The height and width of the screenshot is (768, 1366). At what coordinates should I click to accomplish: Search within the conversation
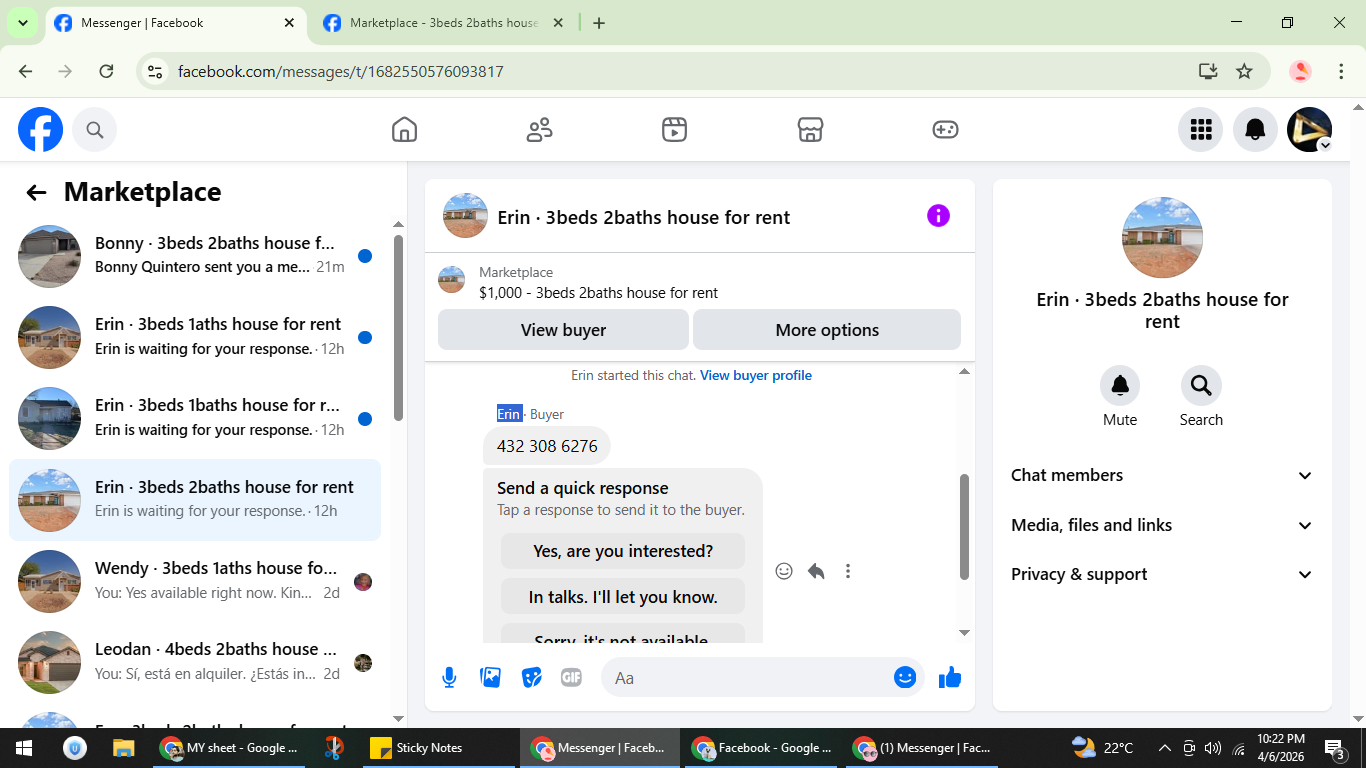click(x=1201, y=386)
